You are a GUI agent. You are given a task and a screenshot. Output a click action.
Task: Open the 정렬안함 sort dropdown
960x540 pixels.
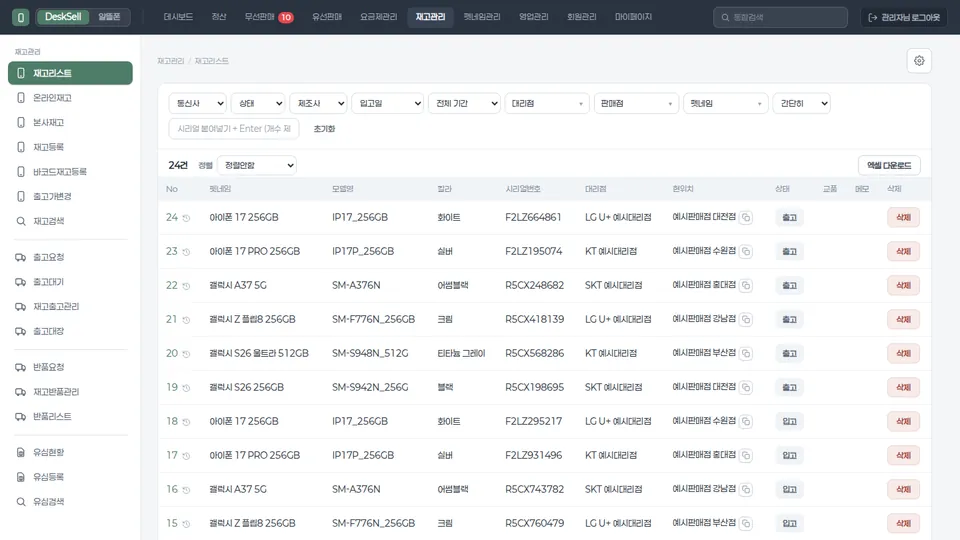pos(257,165)
